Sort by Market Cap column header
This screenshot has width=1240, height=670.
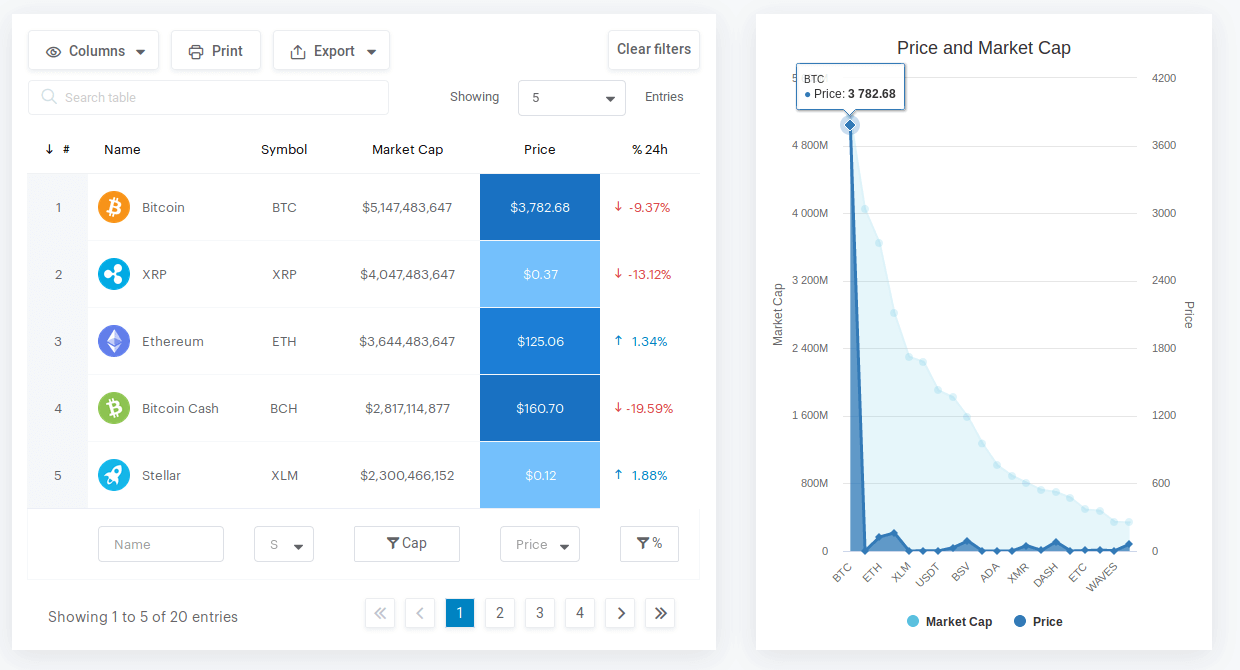[407, 149]
